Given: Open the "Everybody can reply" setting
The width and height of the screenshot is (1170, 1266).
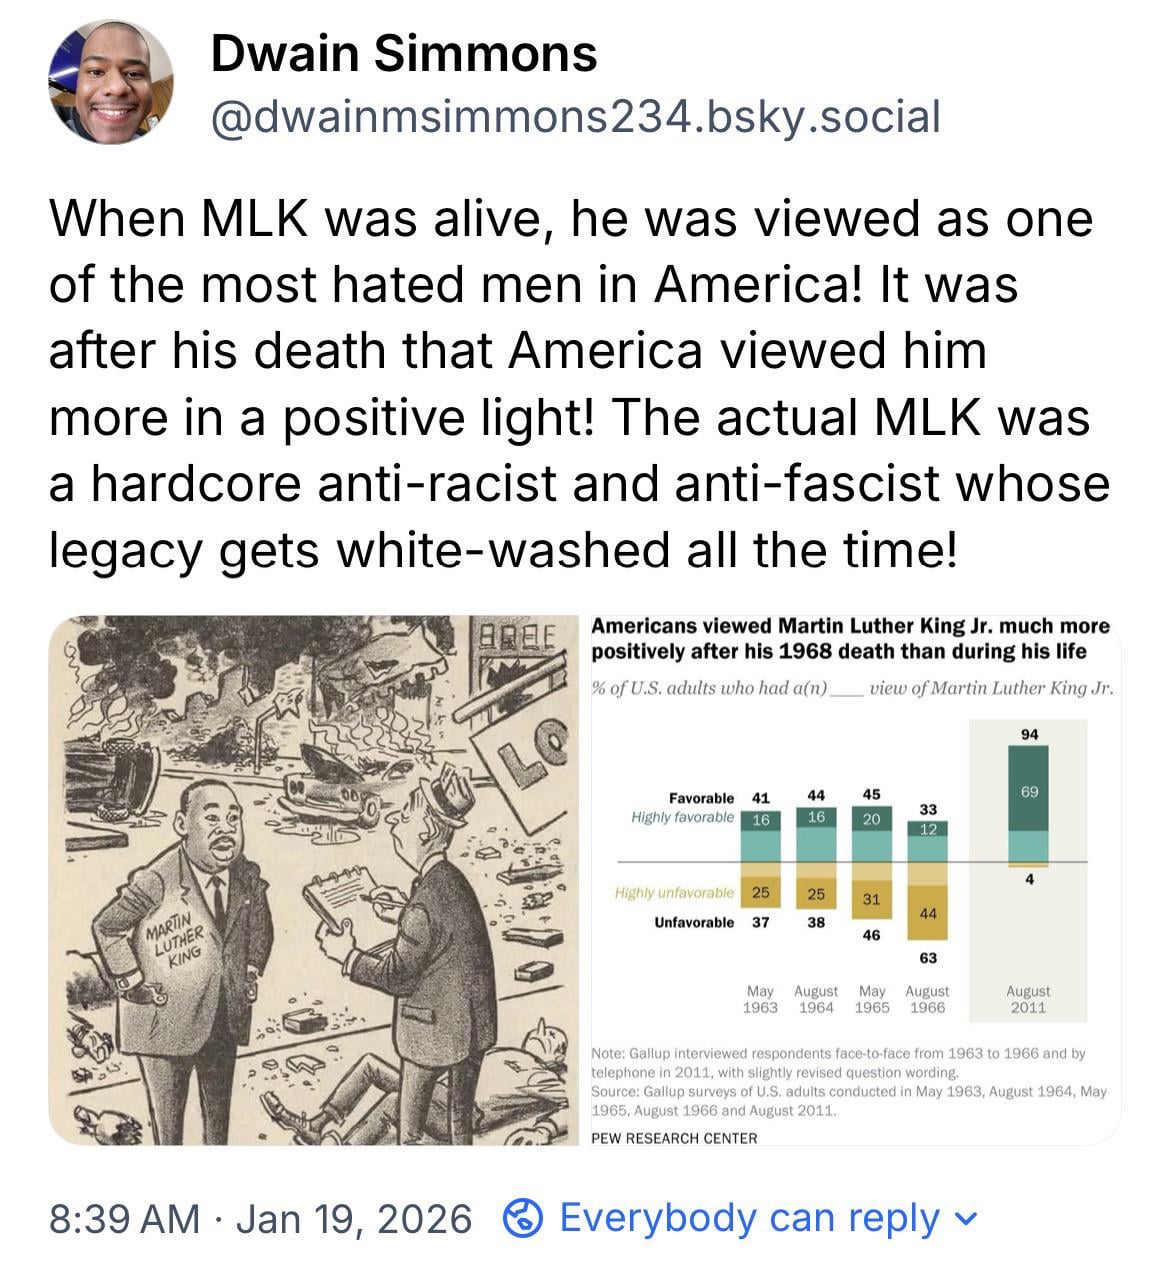Looking at the screenshot, I should 749,1218.
